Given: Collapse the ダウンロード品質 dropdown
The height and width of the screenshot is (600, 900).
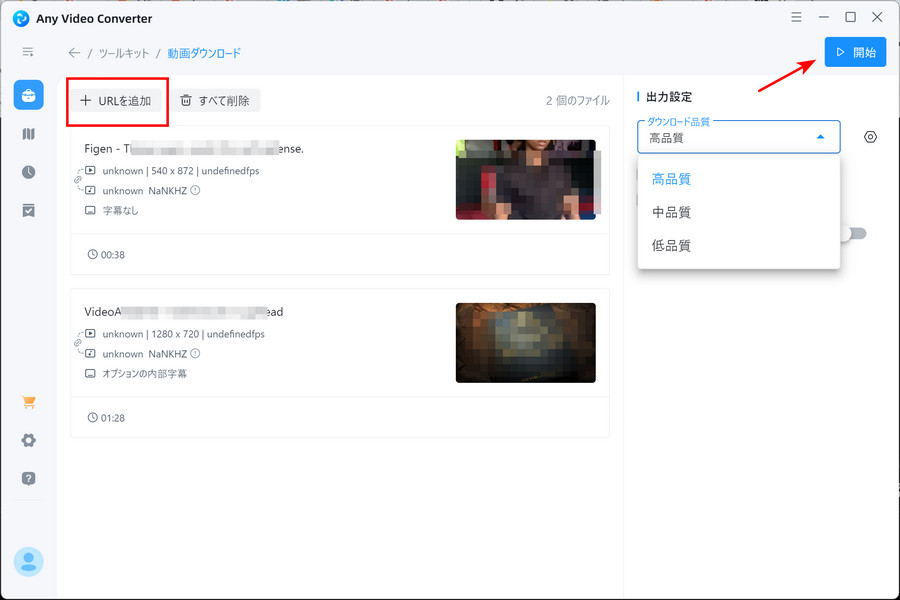Looking at the screenshot, I should pos(820,137).
